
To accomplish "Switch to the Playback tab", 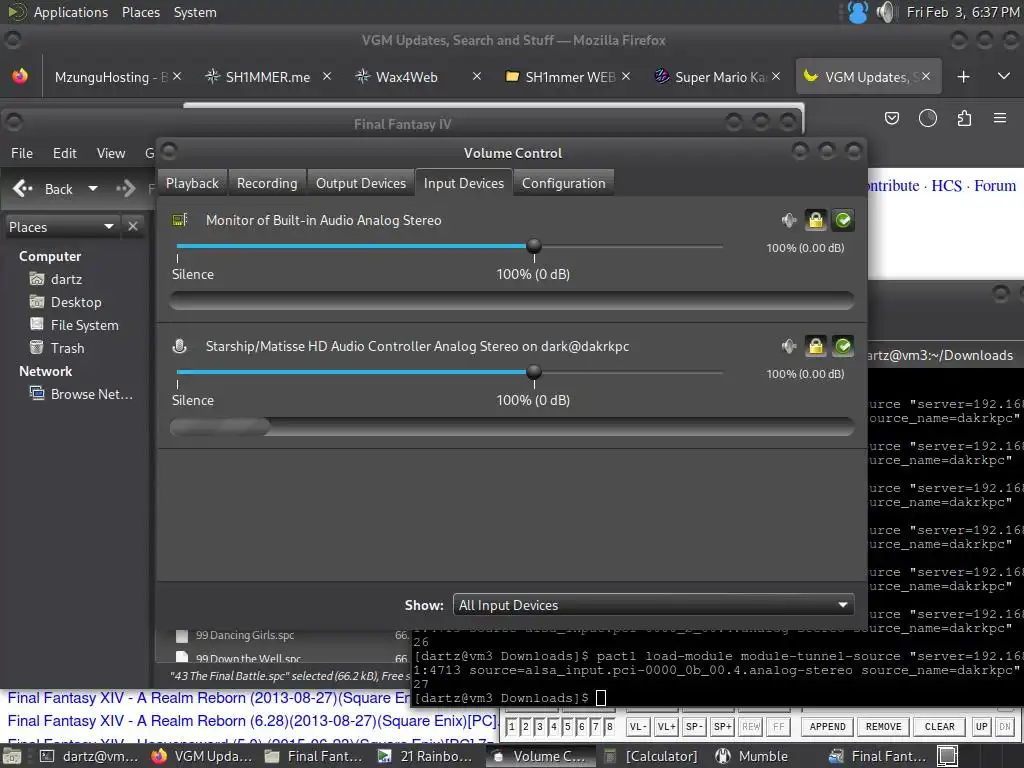I will point(192,184).
